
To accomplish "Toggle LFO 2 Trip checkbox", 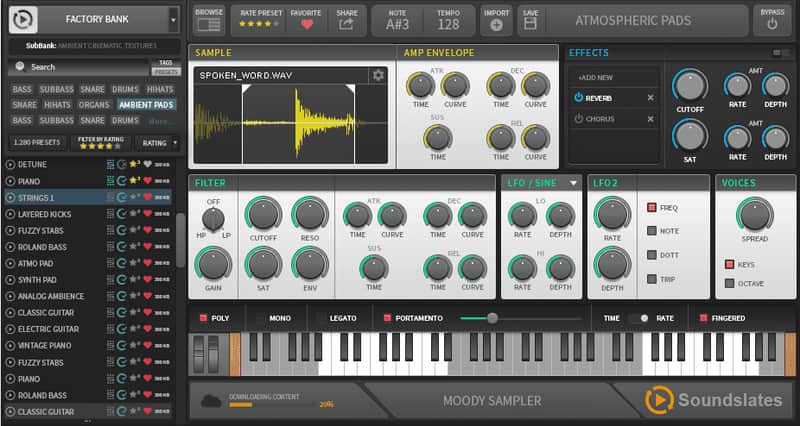I will pos(652,279).
